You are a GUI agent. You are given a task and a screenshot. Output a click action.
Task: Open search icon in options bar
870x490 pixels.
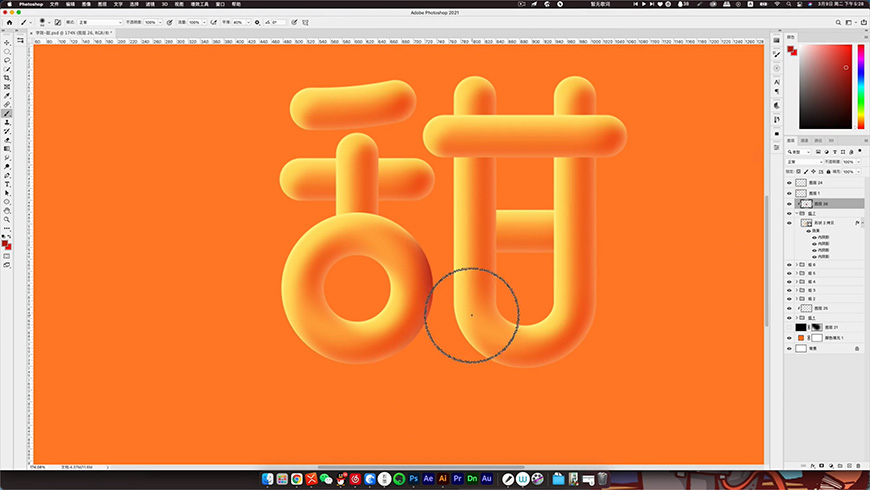pyautogui.click(x=838, y=23)
